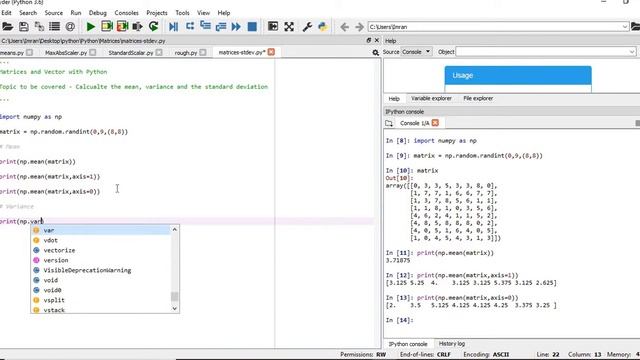Open the Run menu
This screenshot has width=640, height=360.
(76, 13)
